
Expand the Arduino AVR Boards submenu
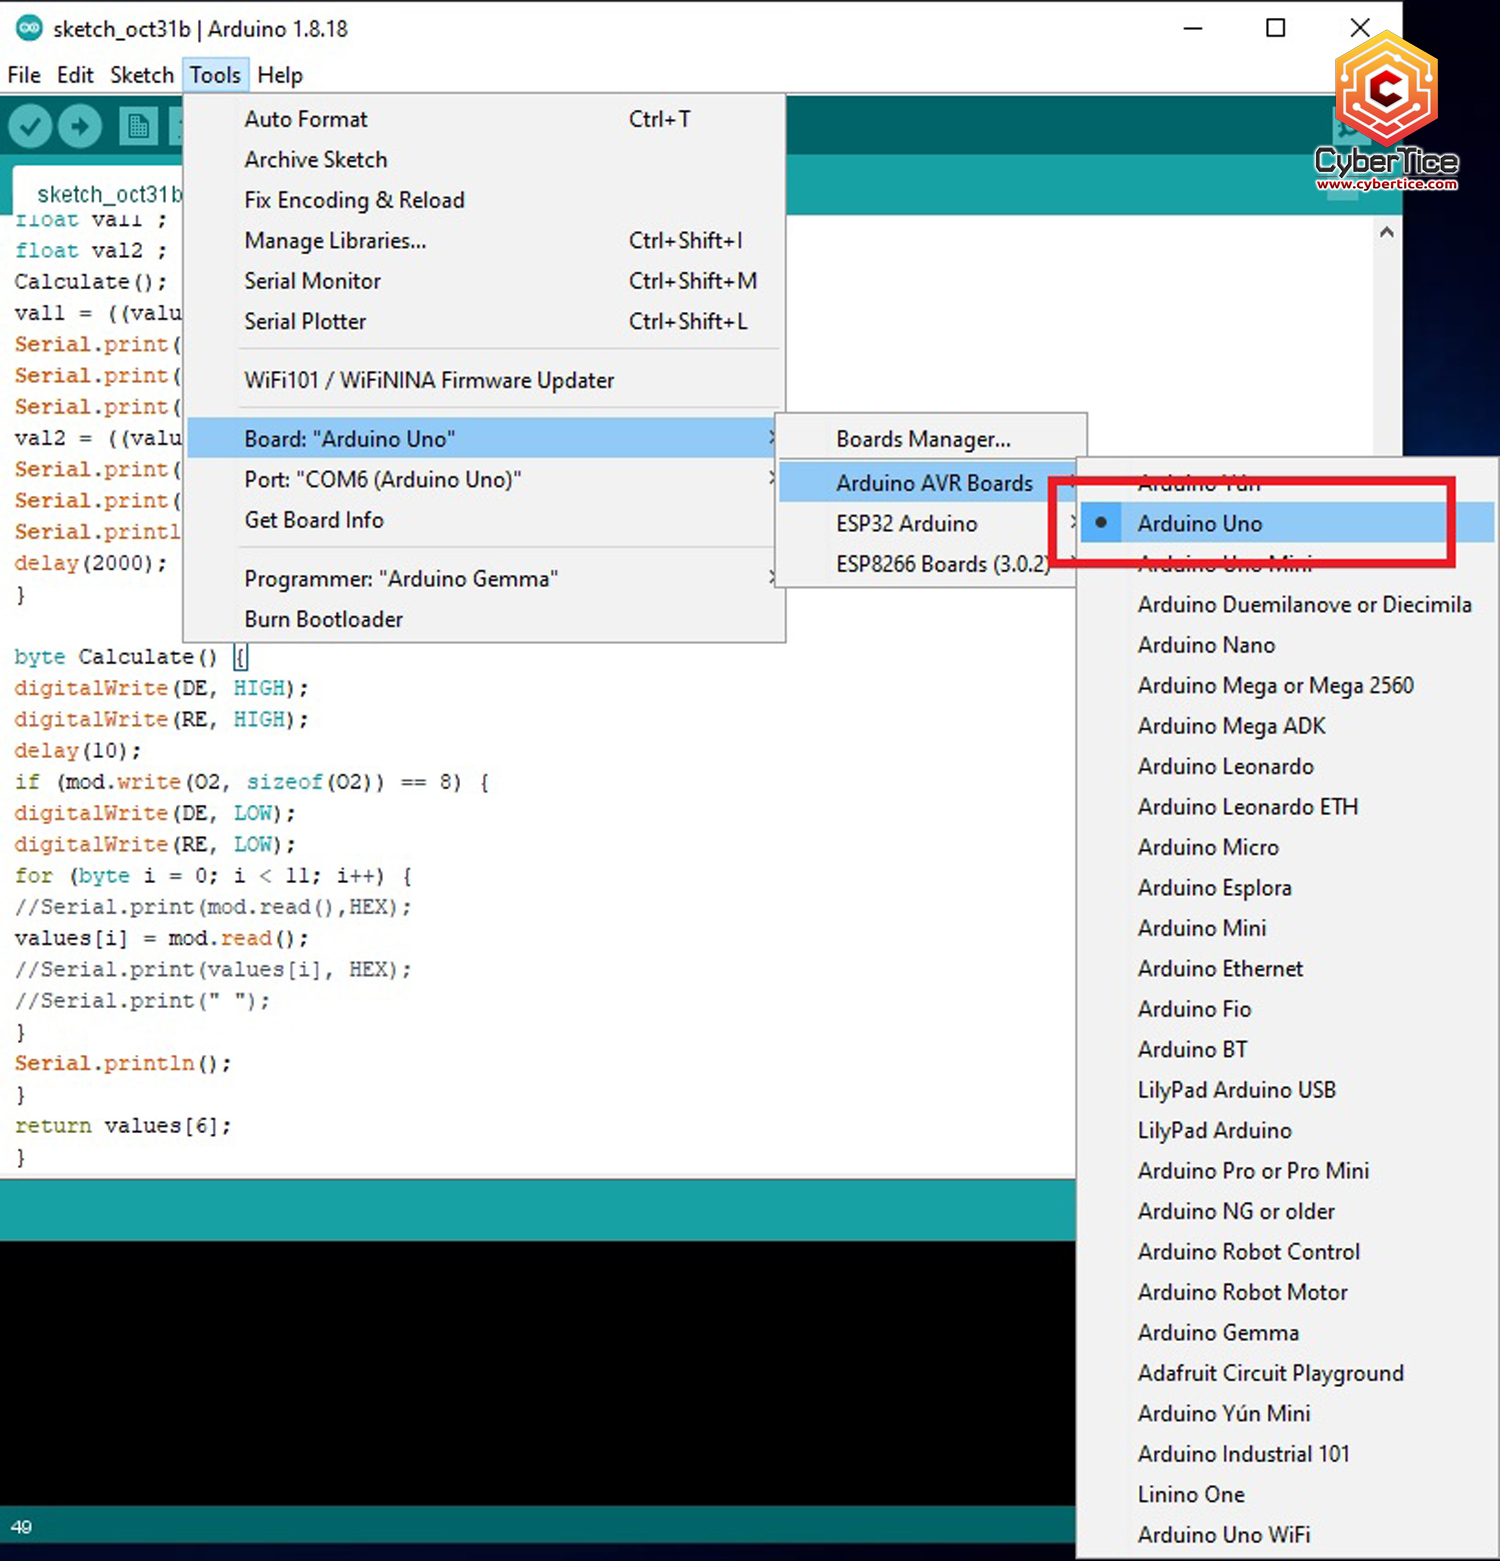(933, 482)
